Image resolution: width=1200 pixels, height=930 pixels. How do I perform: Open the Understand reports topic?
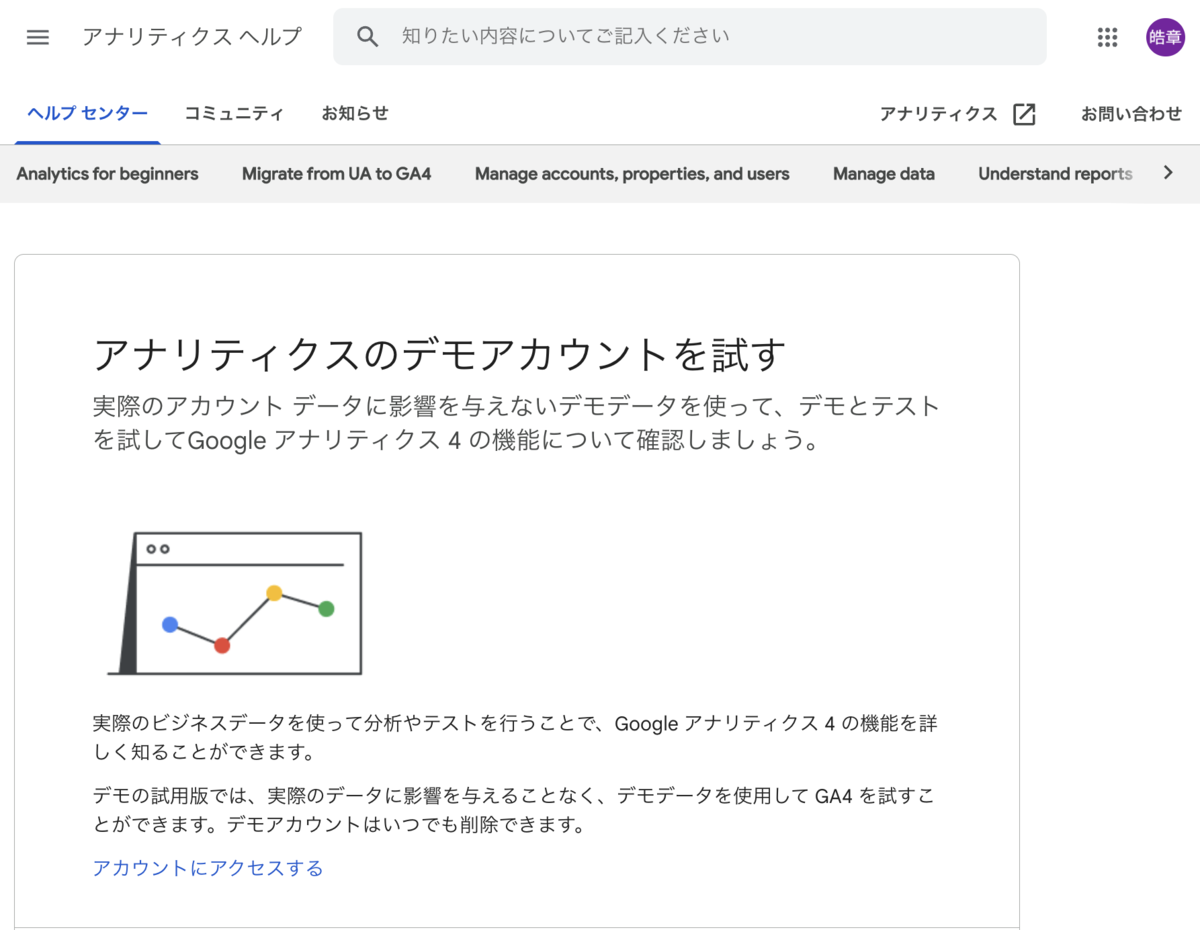point(1055,174)
